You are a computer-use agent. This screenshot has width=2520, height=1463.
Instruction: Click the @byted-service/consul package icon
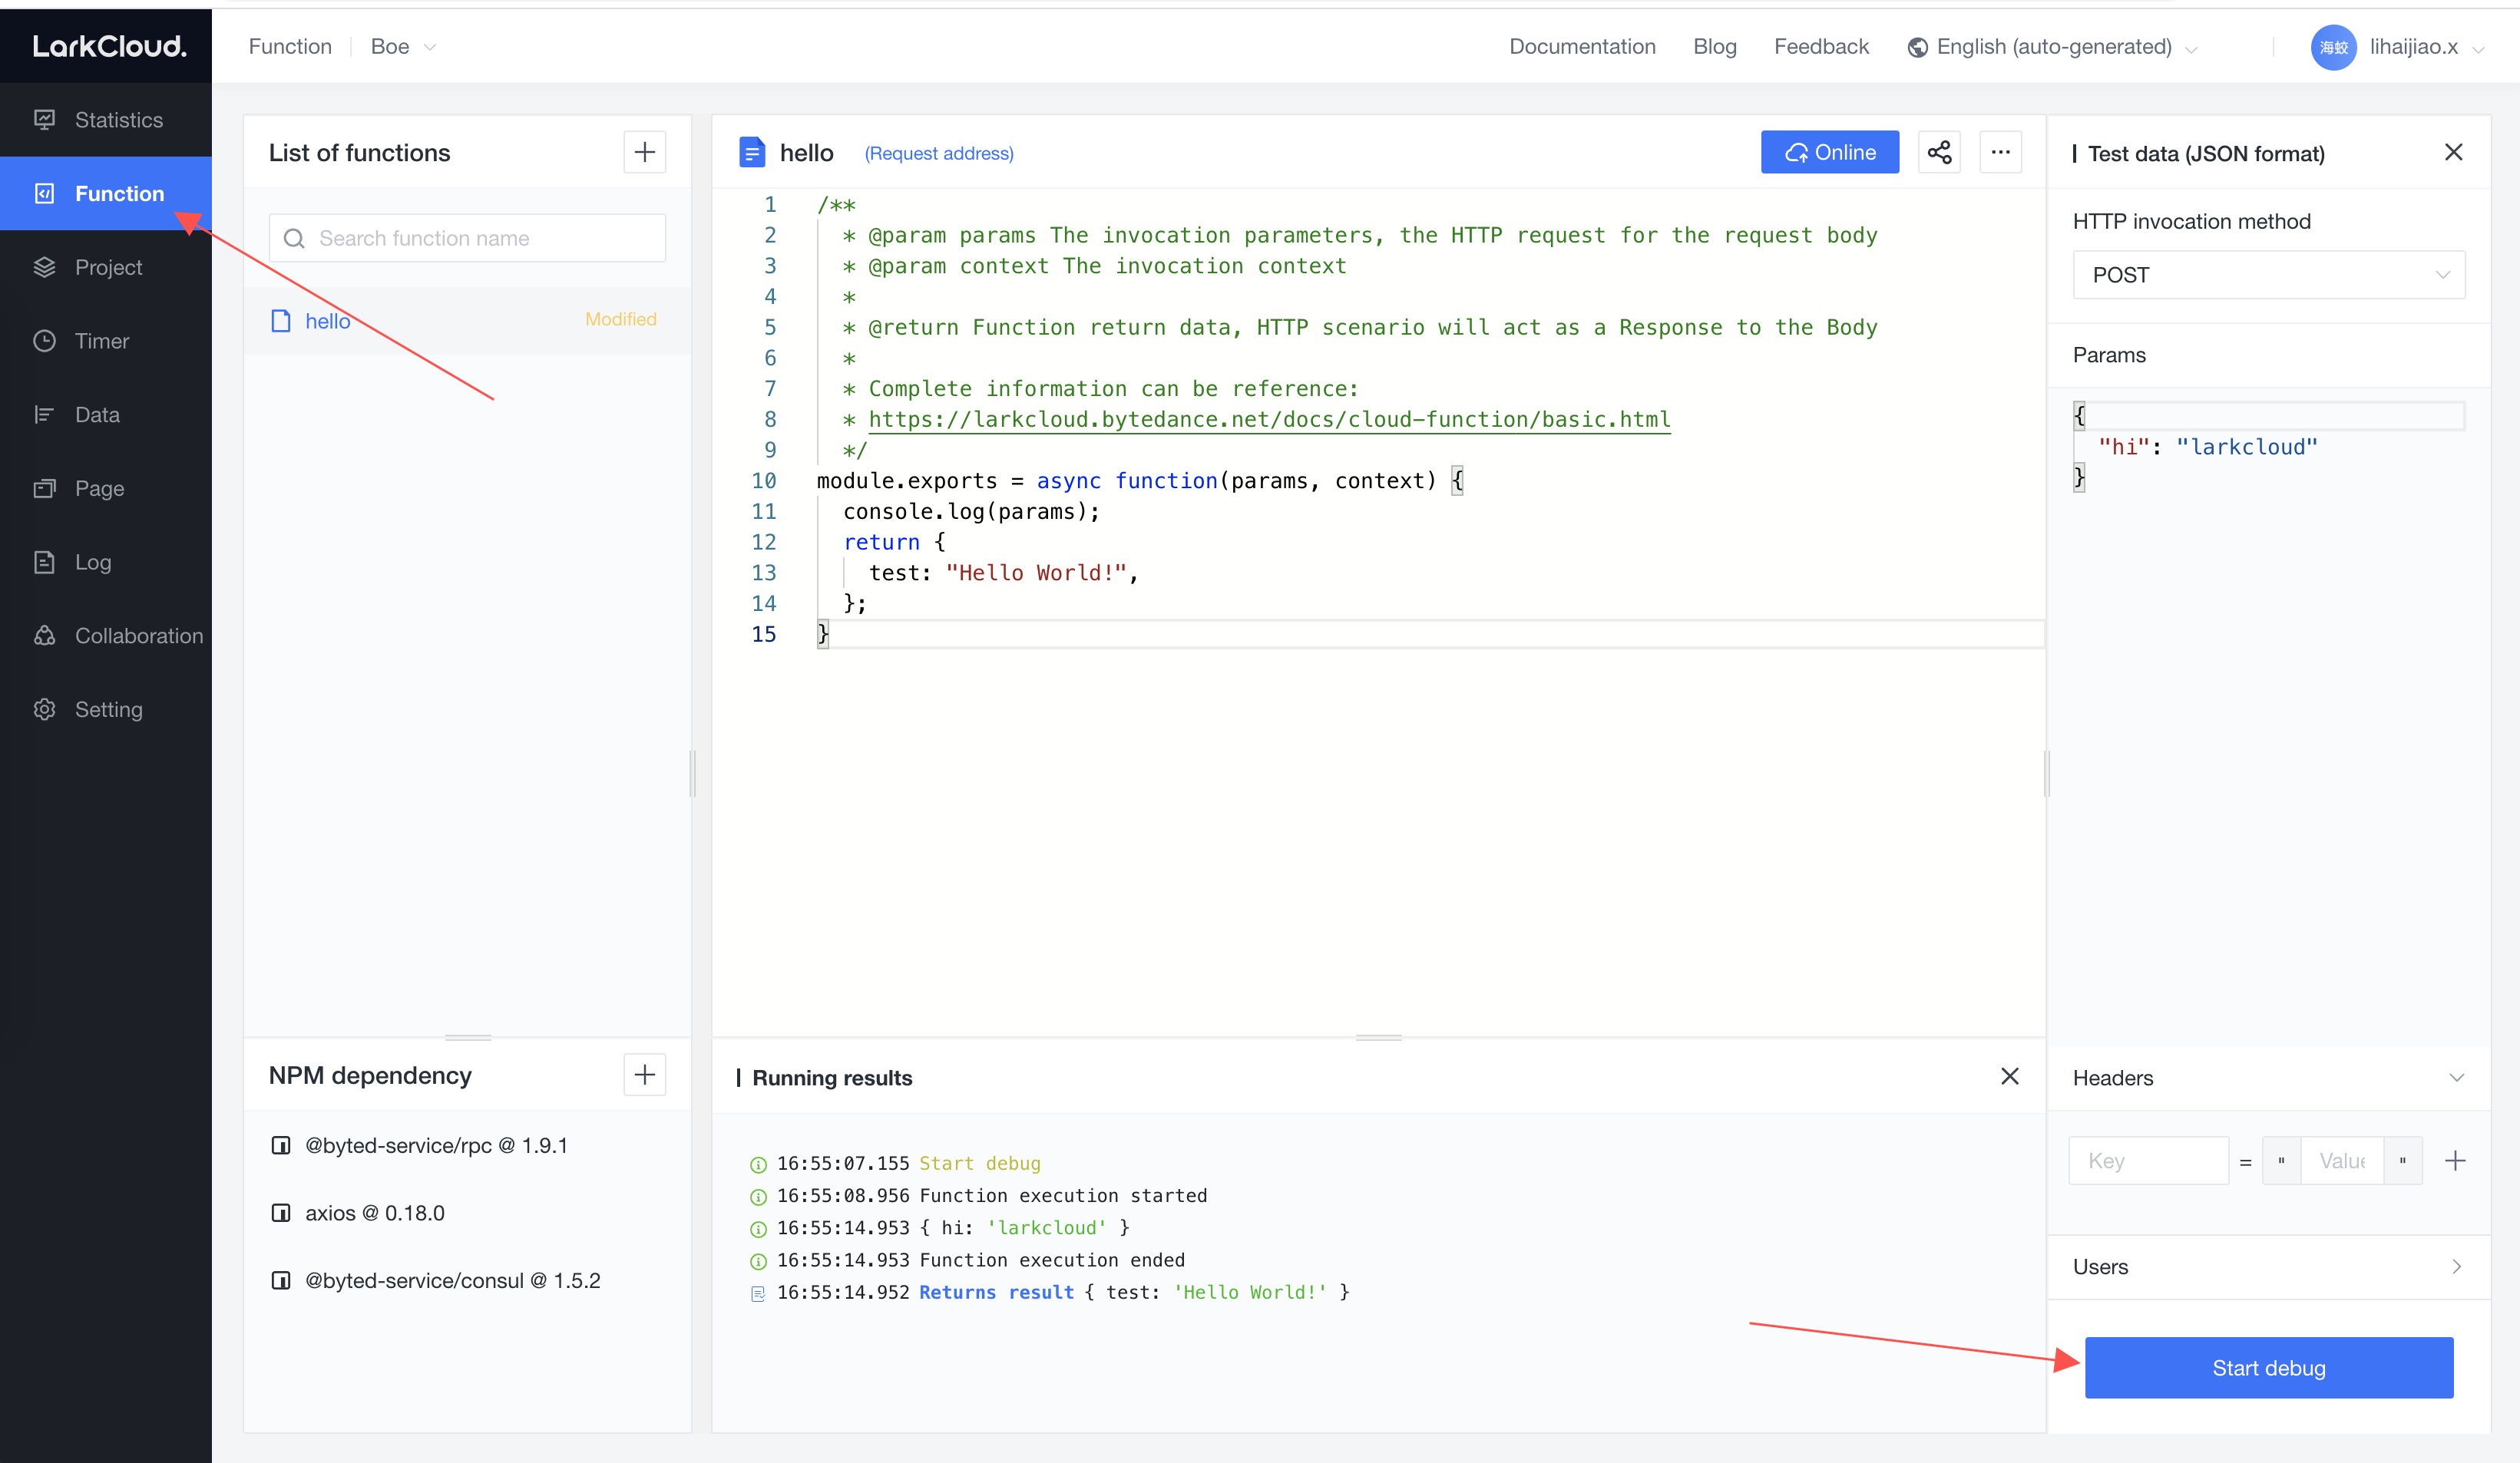pos(281,1281)
